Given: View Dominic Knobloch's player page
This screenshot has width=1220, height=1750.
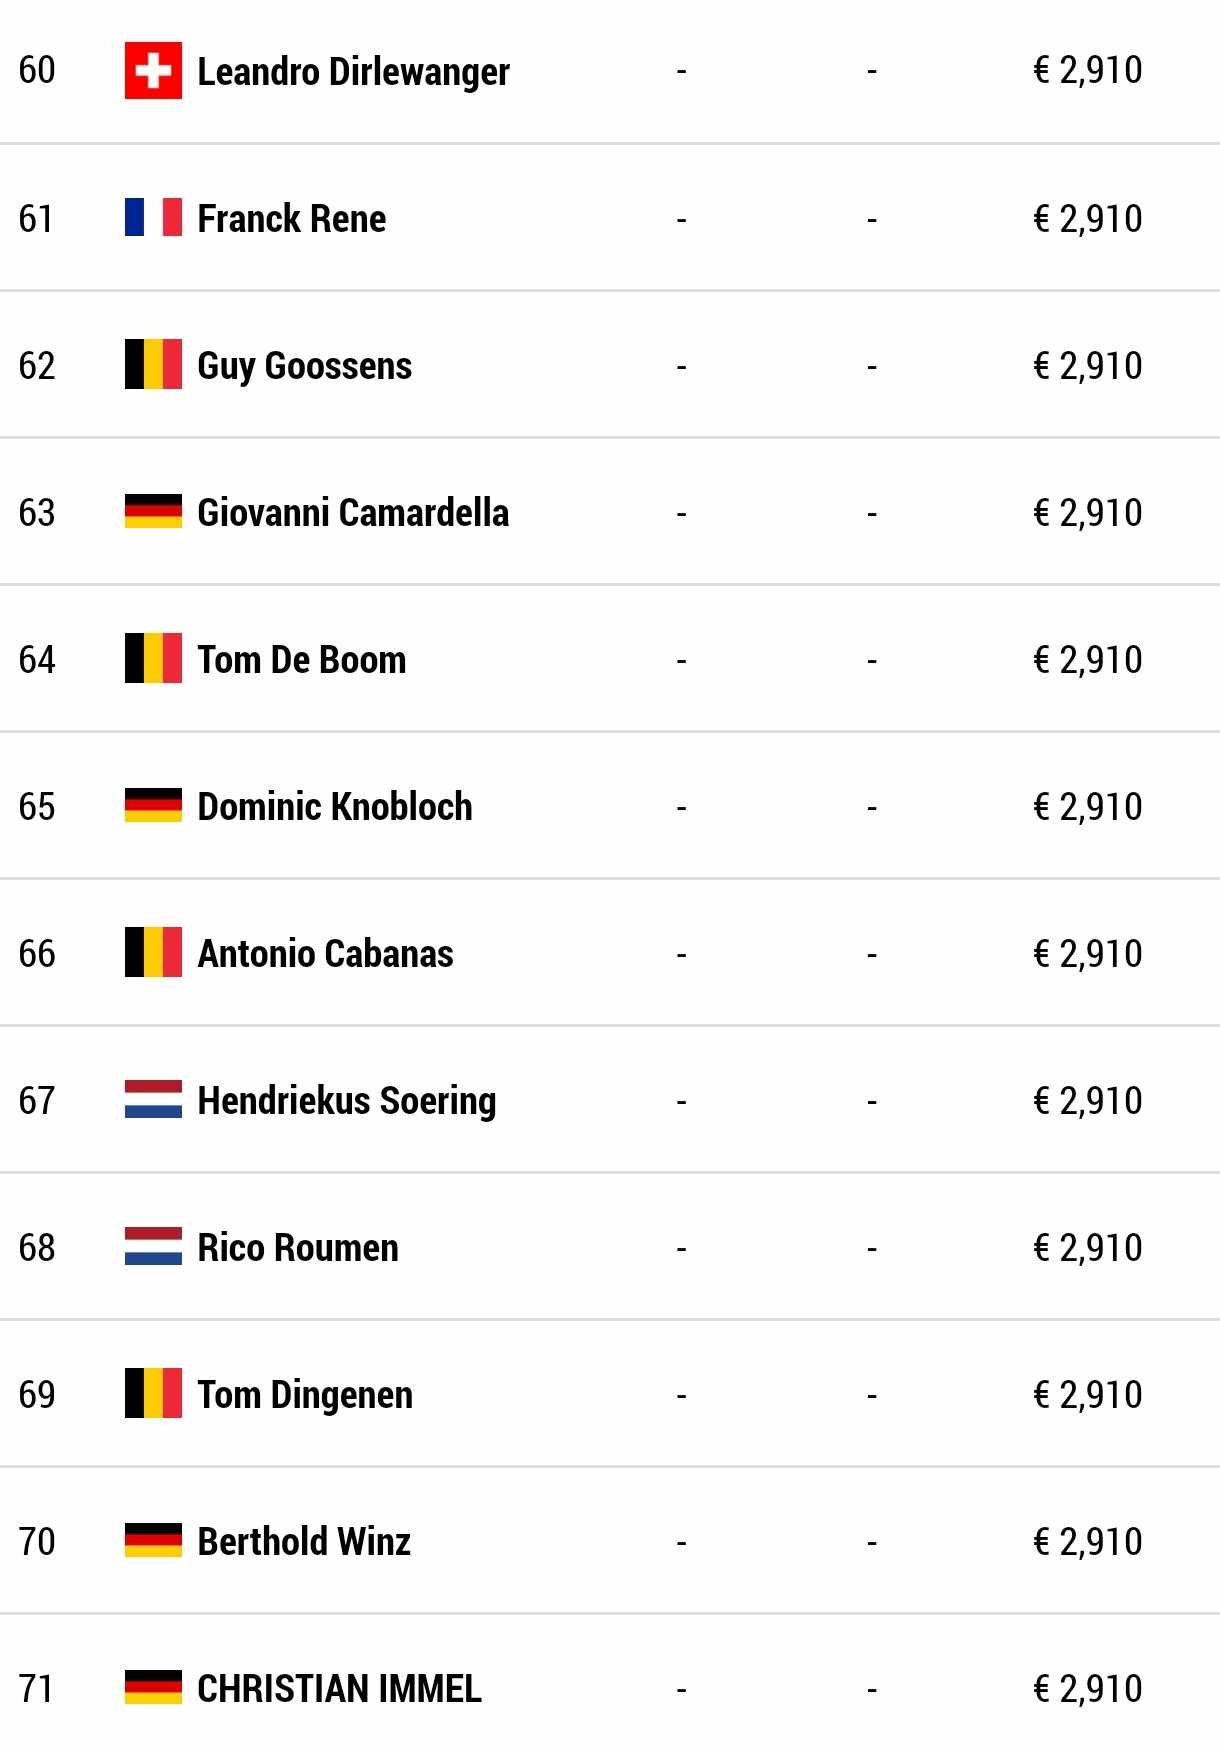Looking at the screenshot, I should click(x=334, y=807).
